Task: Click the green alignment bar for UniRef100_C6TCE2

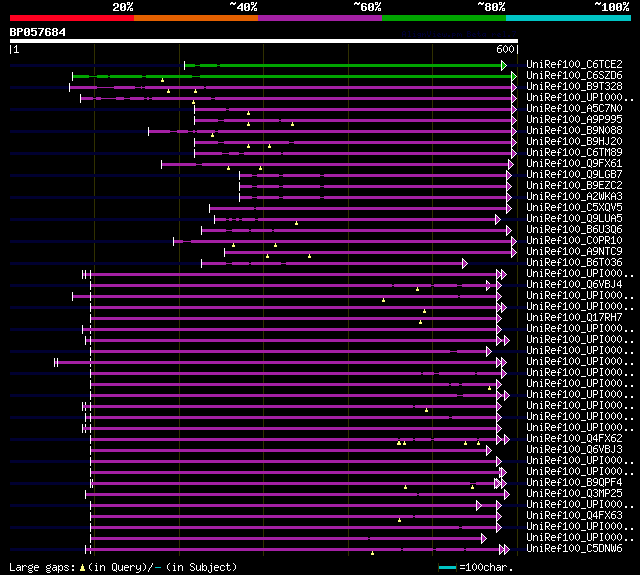Action: coord(343,65)
